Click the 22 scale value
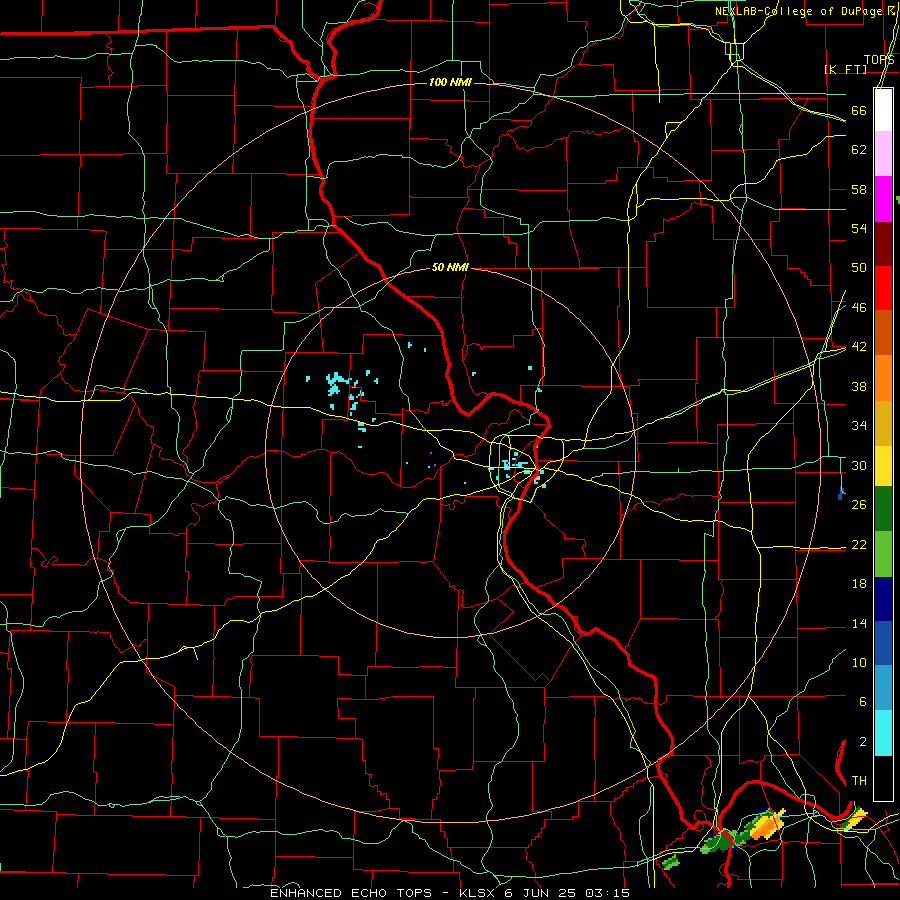 click(859, 544)
